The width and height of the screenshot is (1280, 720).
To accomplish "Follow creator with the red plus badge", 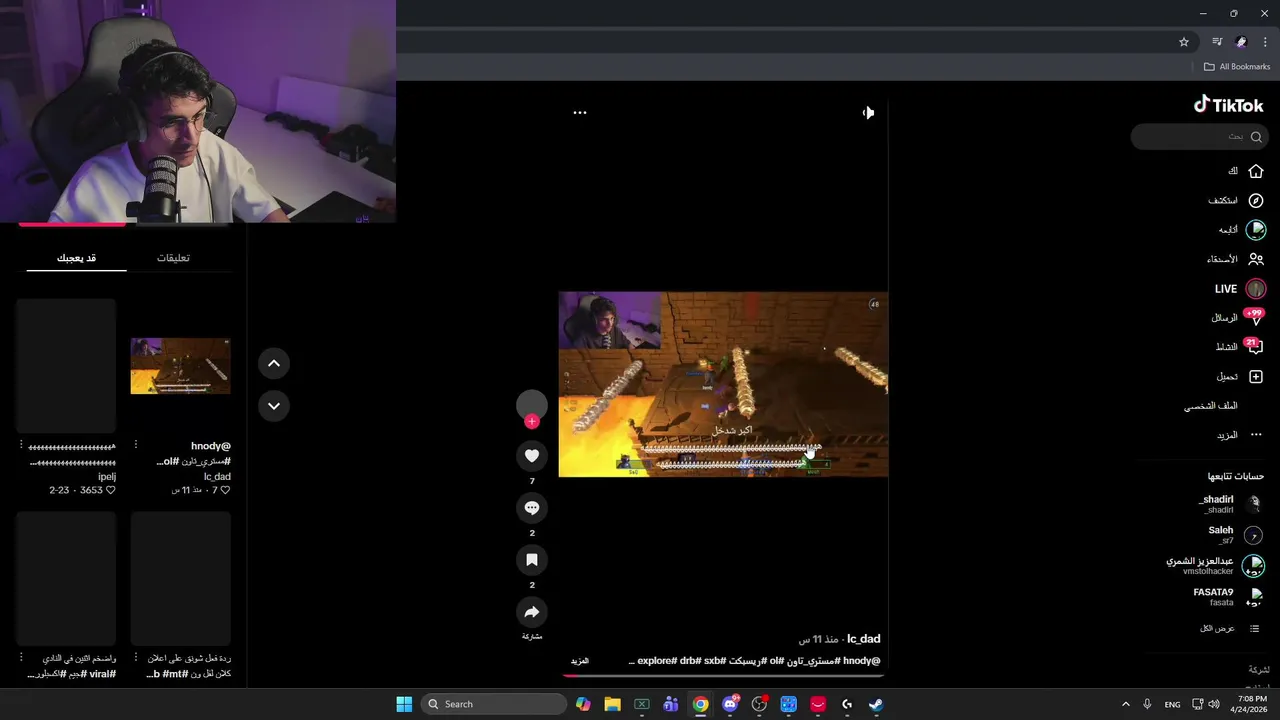I will tap(532, 422).
